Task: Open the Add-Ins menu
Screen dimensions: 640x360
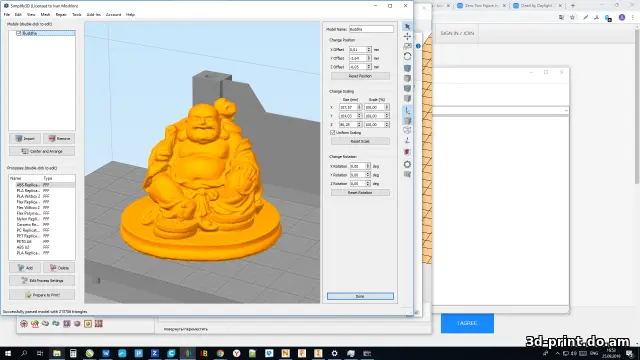Action: pyautogui.click(x=93, y=15)
